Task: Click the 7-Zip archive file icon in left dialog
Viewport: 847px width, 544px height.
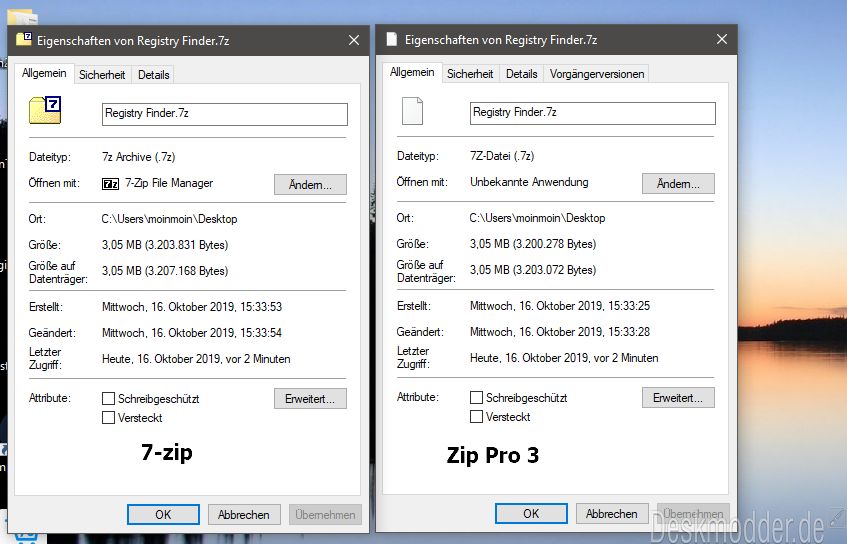Action: click(x=45, y=110)
